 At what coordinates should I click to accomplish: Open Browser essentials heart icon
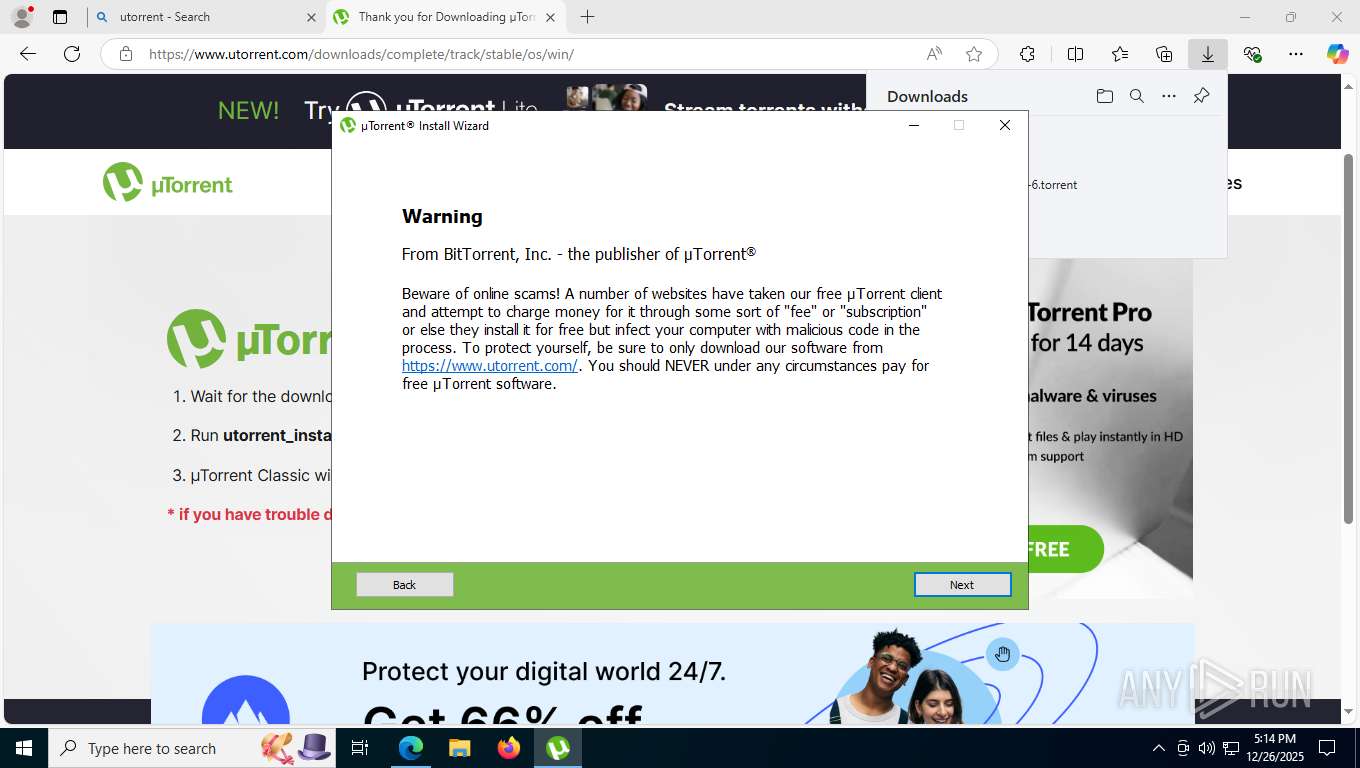(1252, 54)
